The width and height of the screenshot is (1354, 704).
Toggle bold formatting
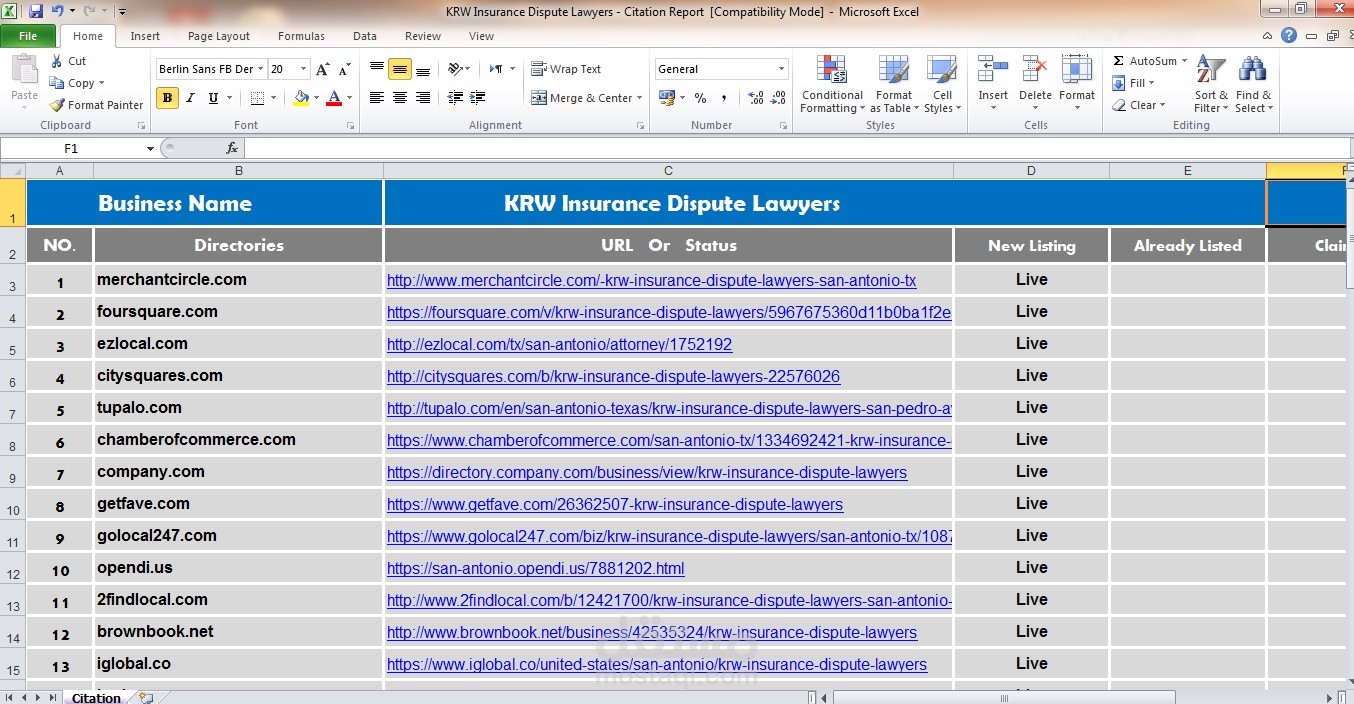point(166,99)
